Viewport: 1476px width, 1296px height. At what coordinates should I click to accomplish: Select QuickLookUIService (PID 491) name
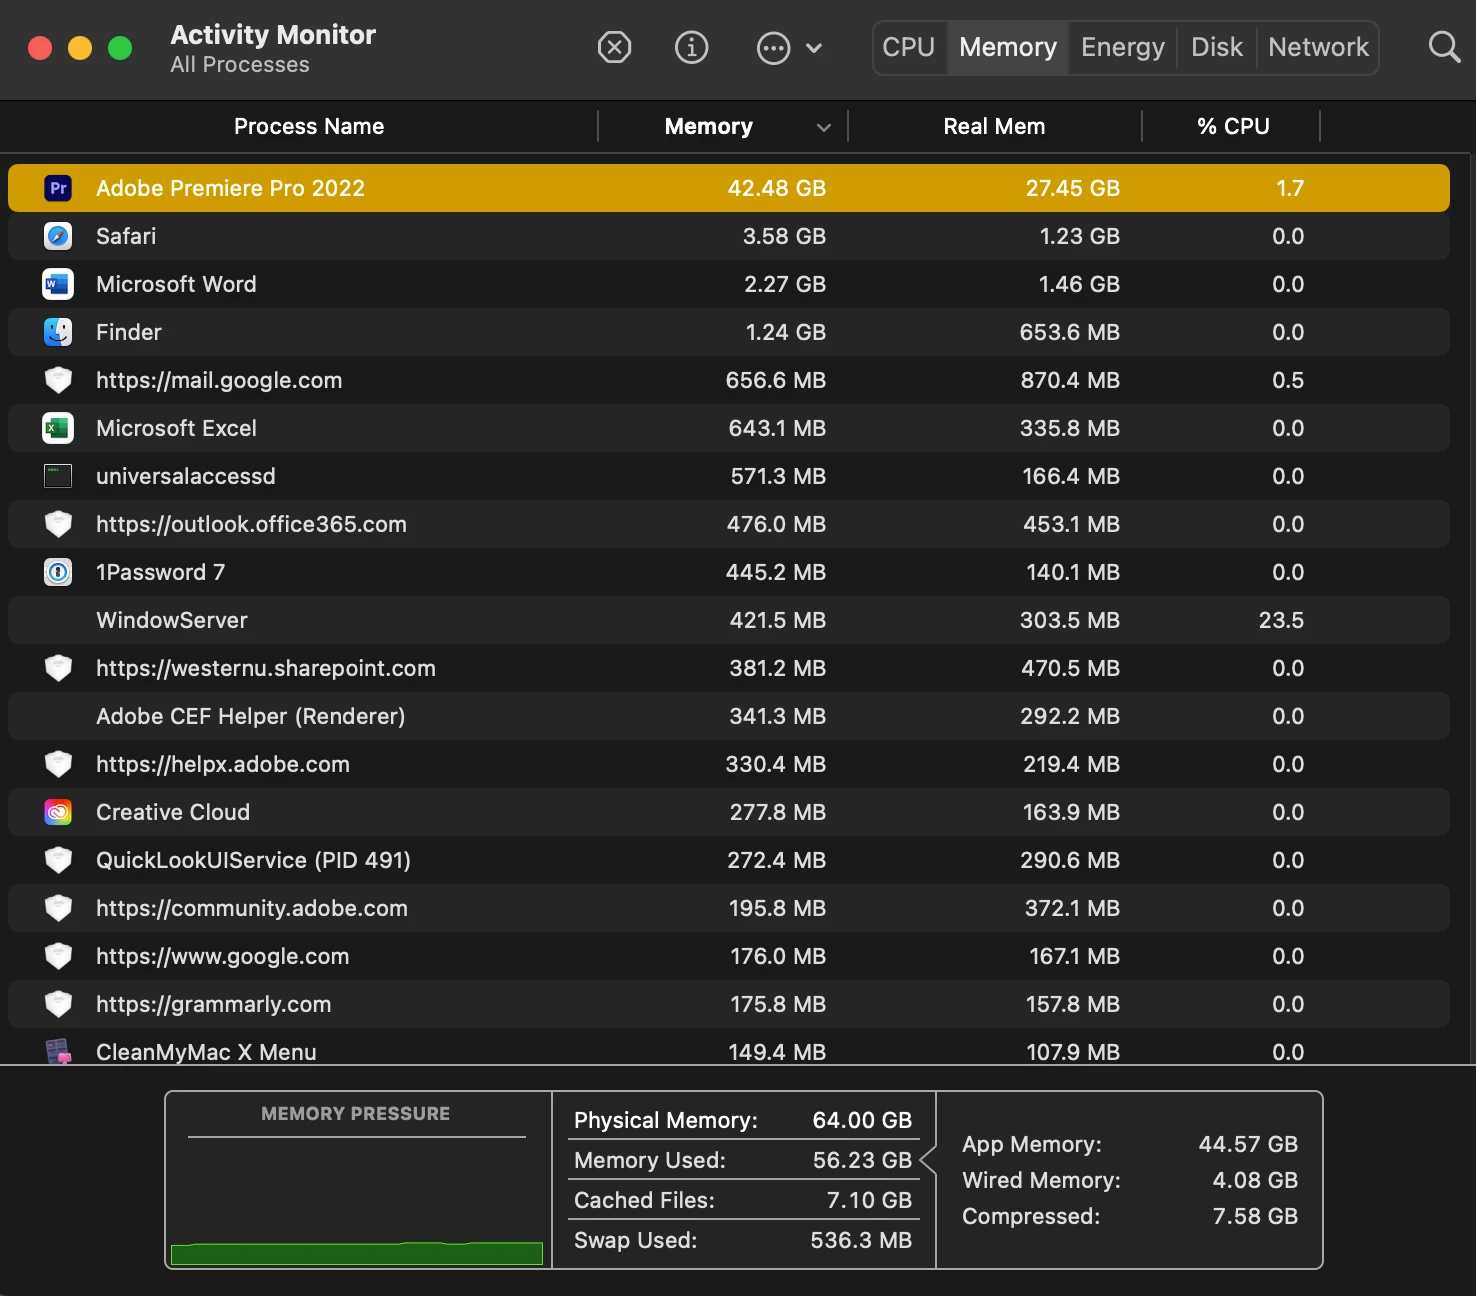pyautogui.click(x=253, y=860)
